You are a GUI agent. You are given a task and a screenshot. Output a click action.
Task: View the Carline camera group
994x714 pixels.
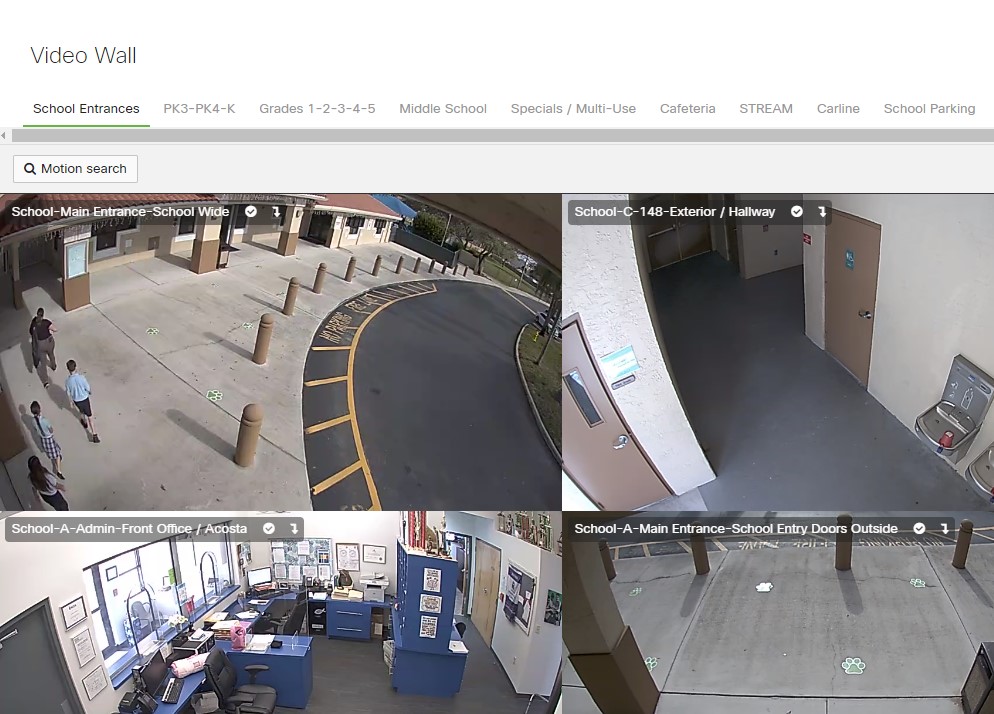(838, 109)
